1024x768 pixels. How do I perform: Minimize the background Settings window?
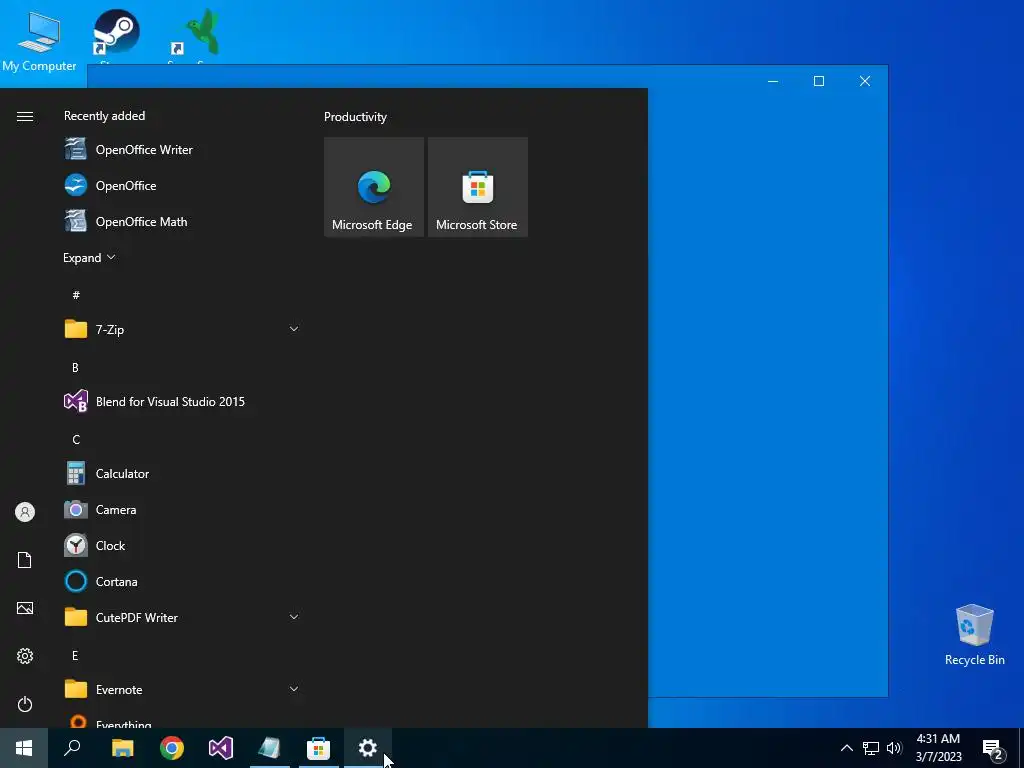coord(773,81)
